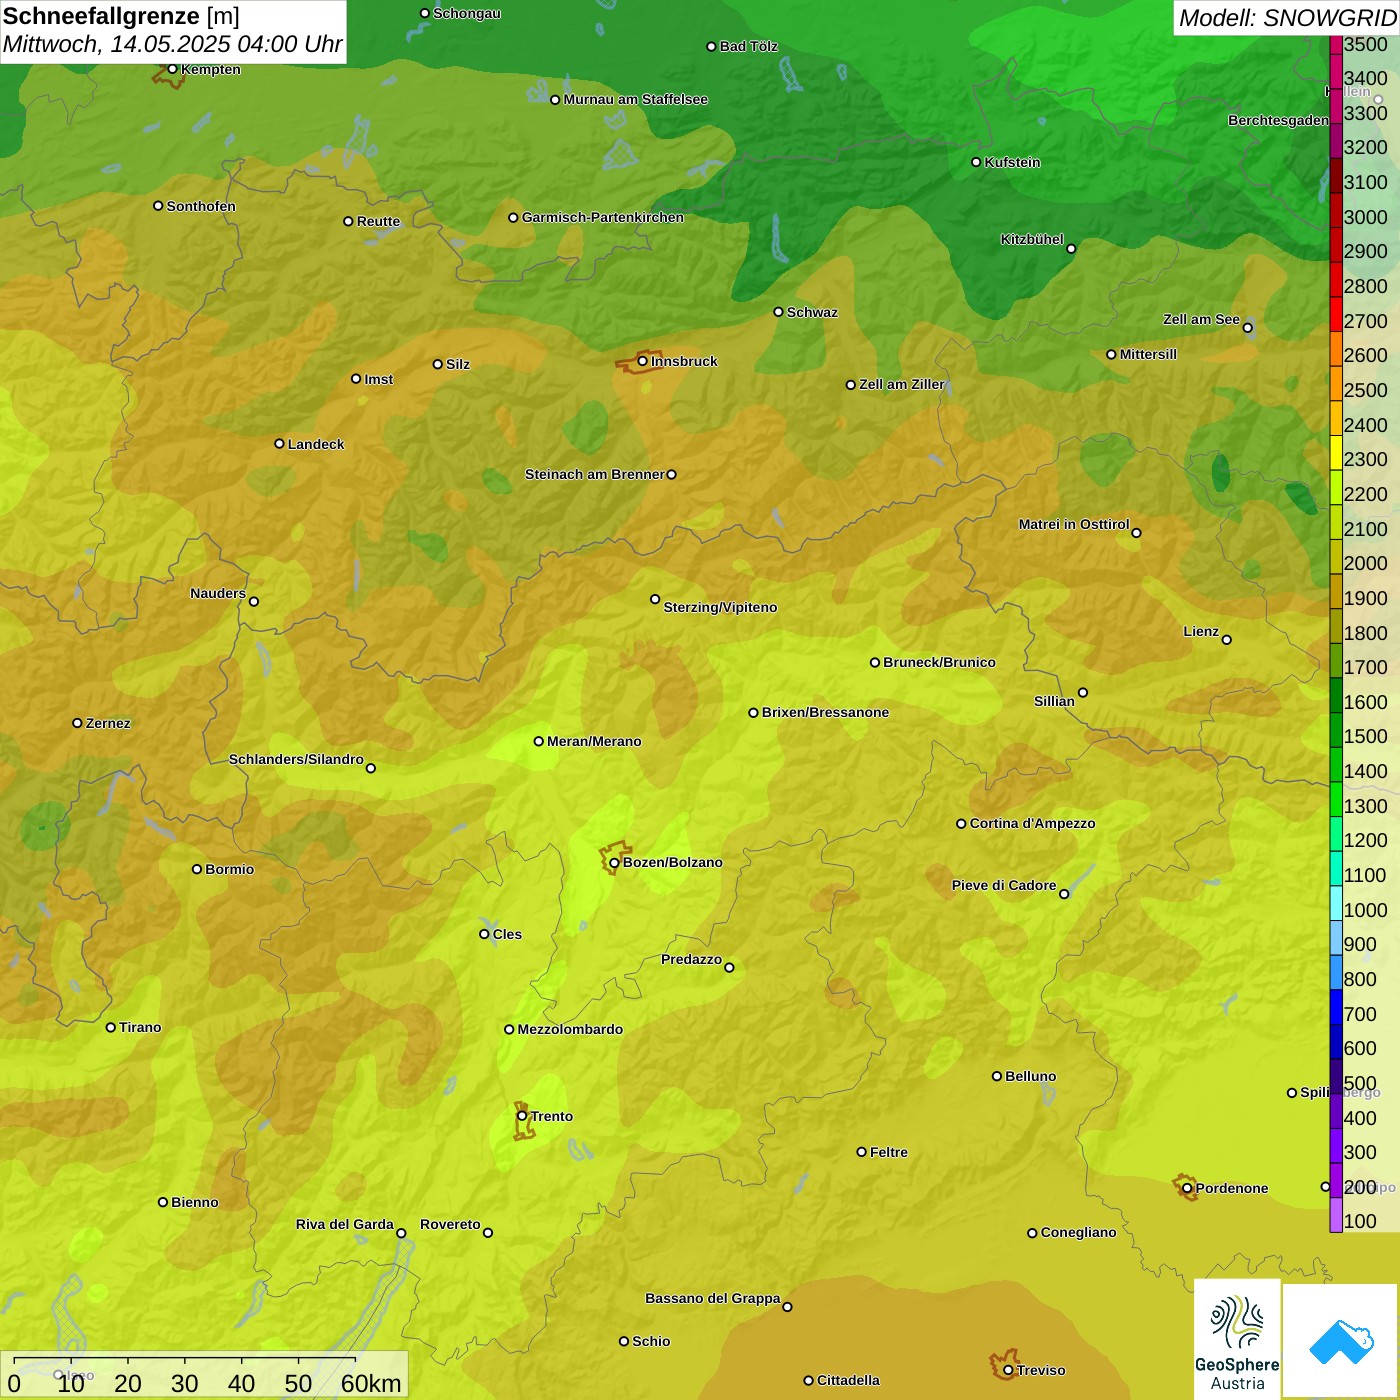Click the 3500 legend value
This screenshot has width=1400, height=1400.
point(1366,44)
